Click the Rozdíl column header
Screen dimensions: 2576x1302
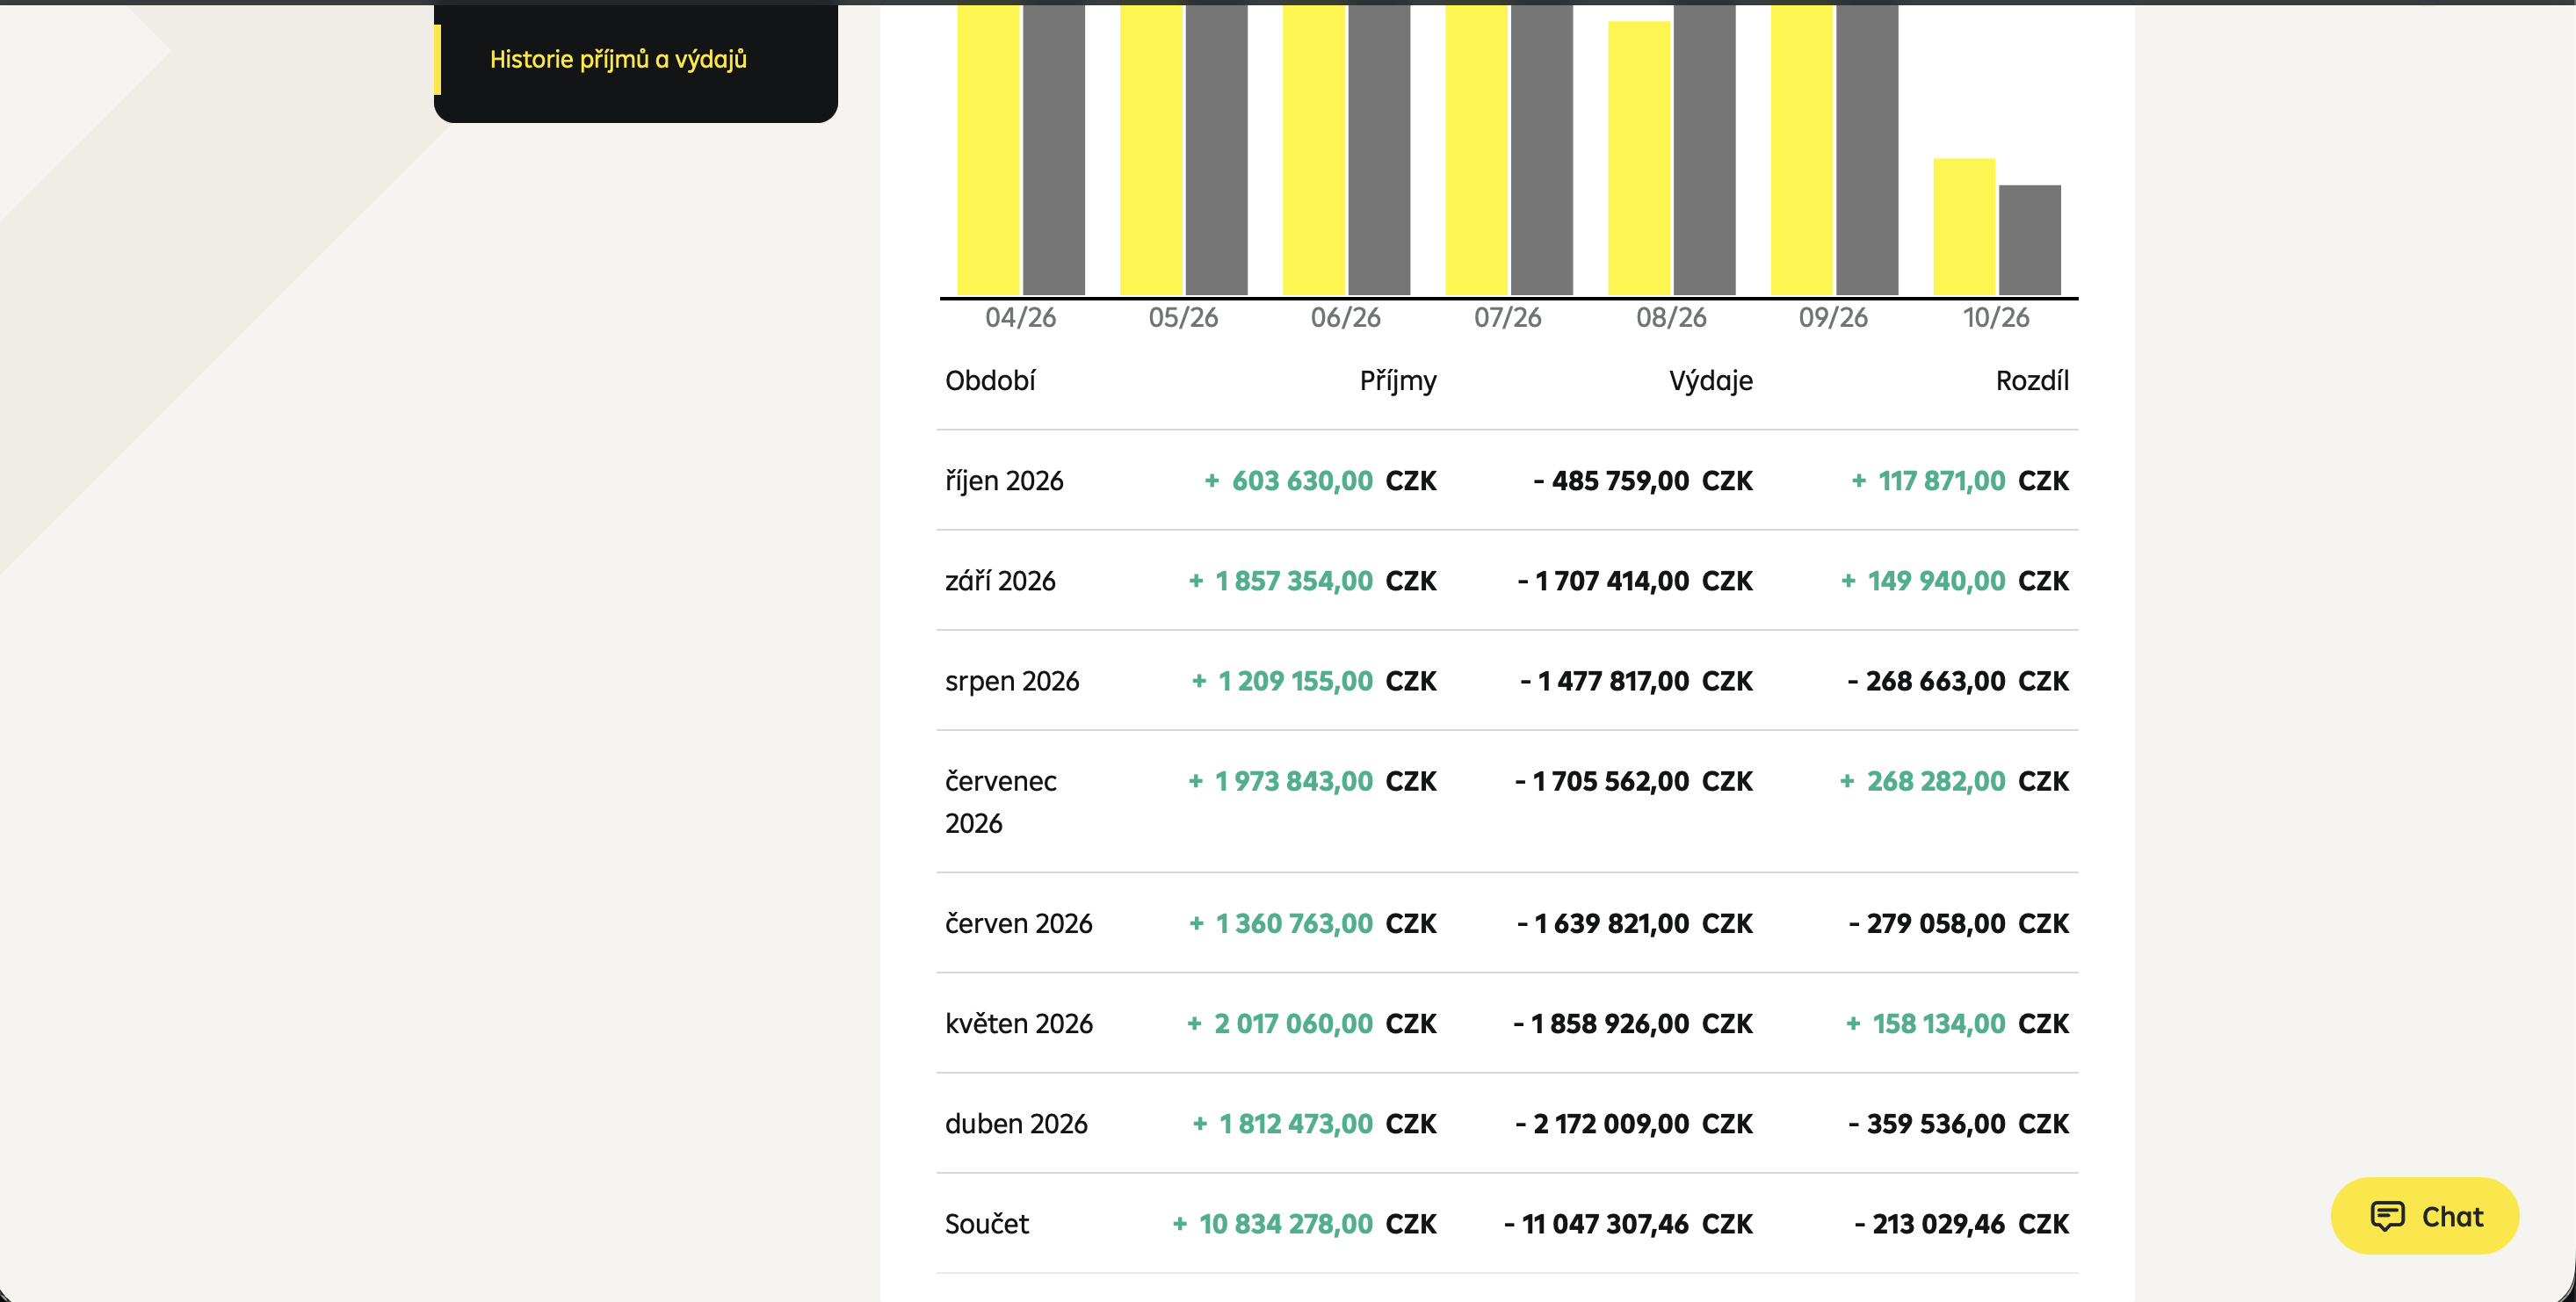pyautogui.click(x=2032, y=380)
